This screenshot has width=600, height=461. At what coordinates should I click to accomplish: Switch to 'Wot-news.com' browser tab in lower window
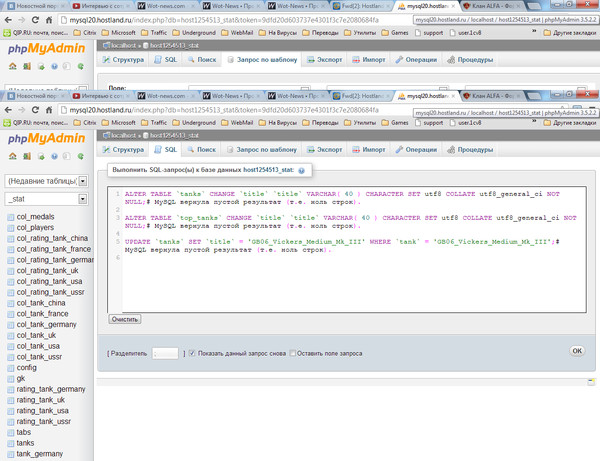tap(166, 96)
